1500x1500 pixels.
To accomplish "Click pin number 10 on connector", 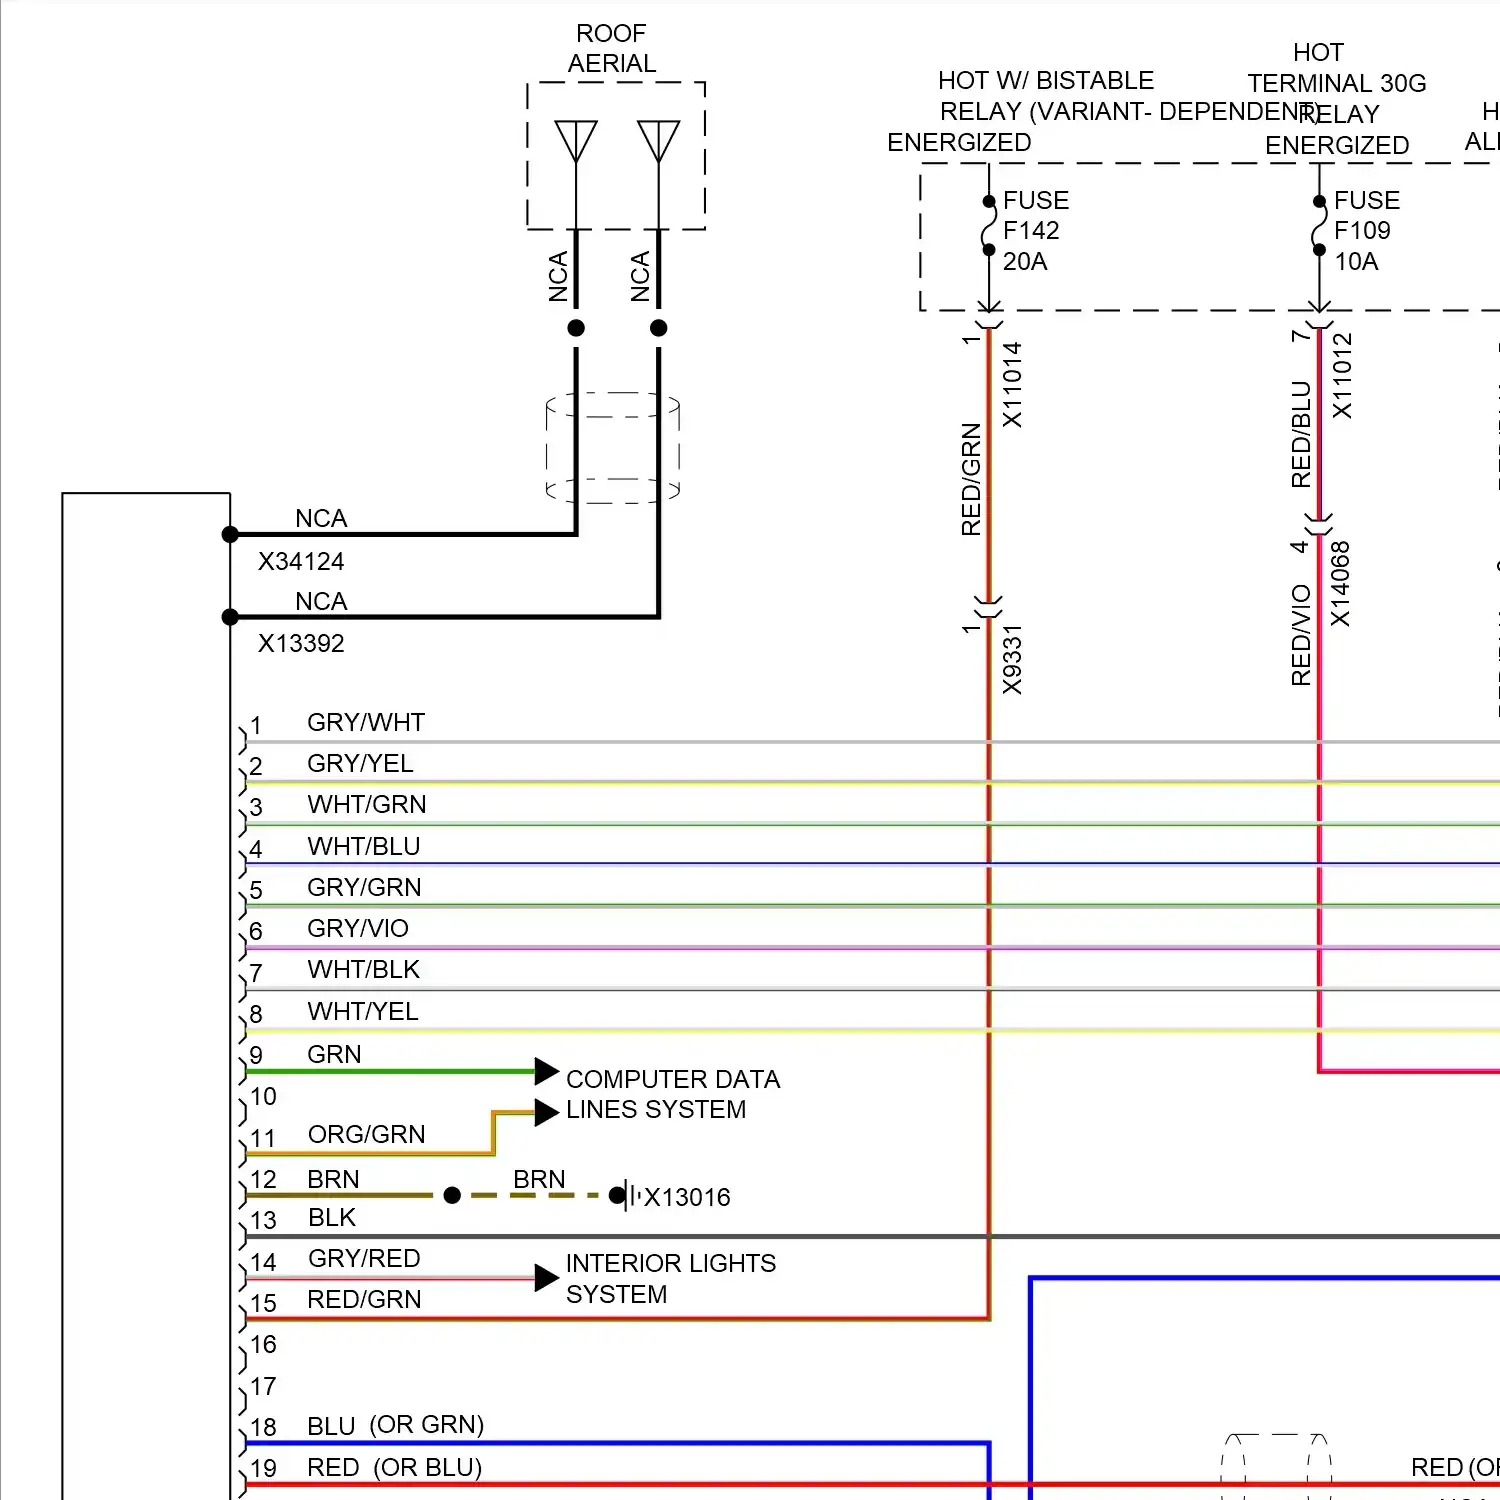I will [x=263, y=1096].
